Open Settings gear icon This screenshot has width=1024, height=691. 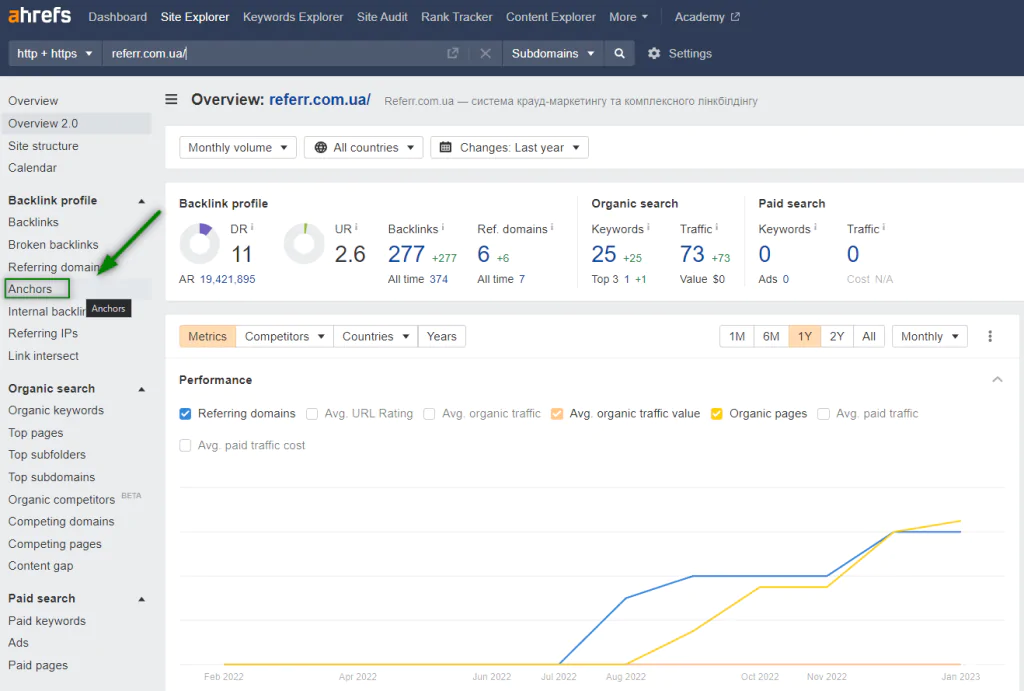click(654, 54)
